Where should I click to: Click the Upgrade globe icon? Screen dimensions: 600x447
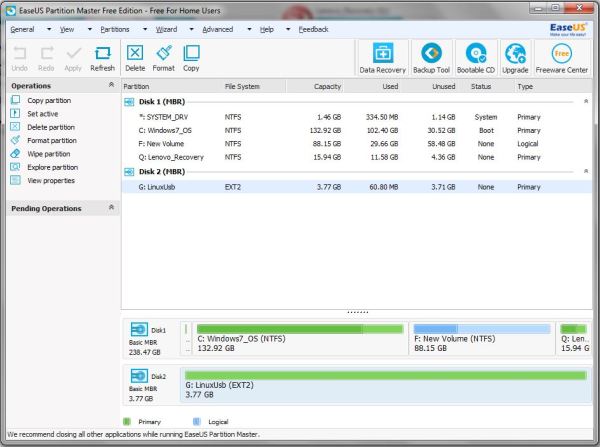point(515,53)
